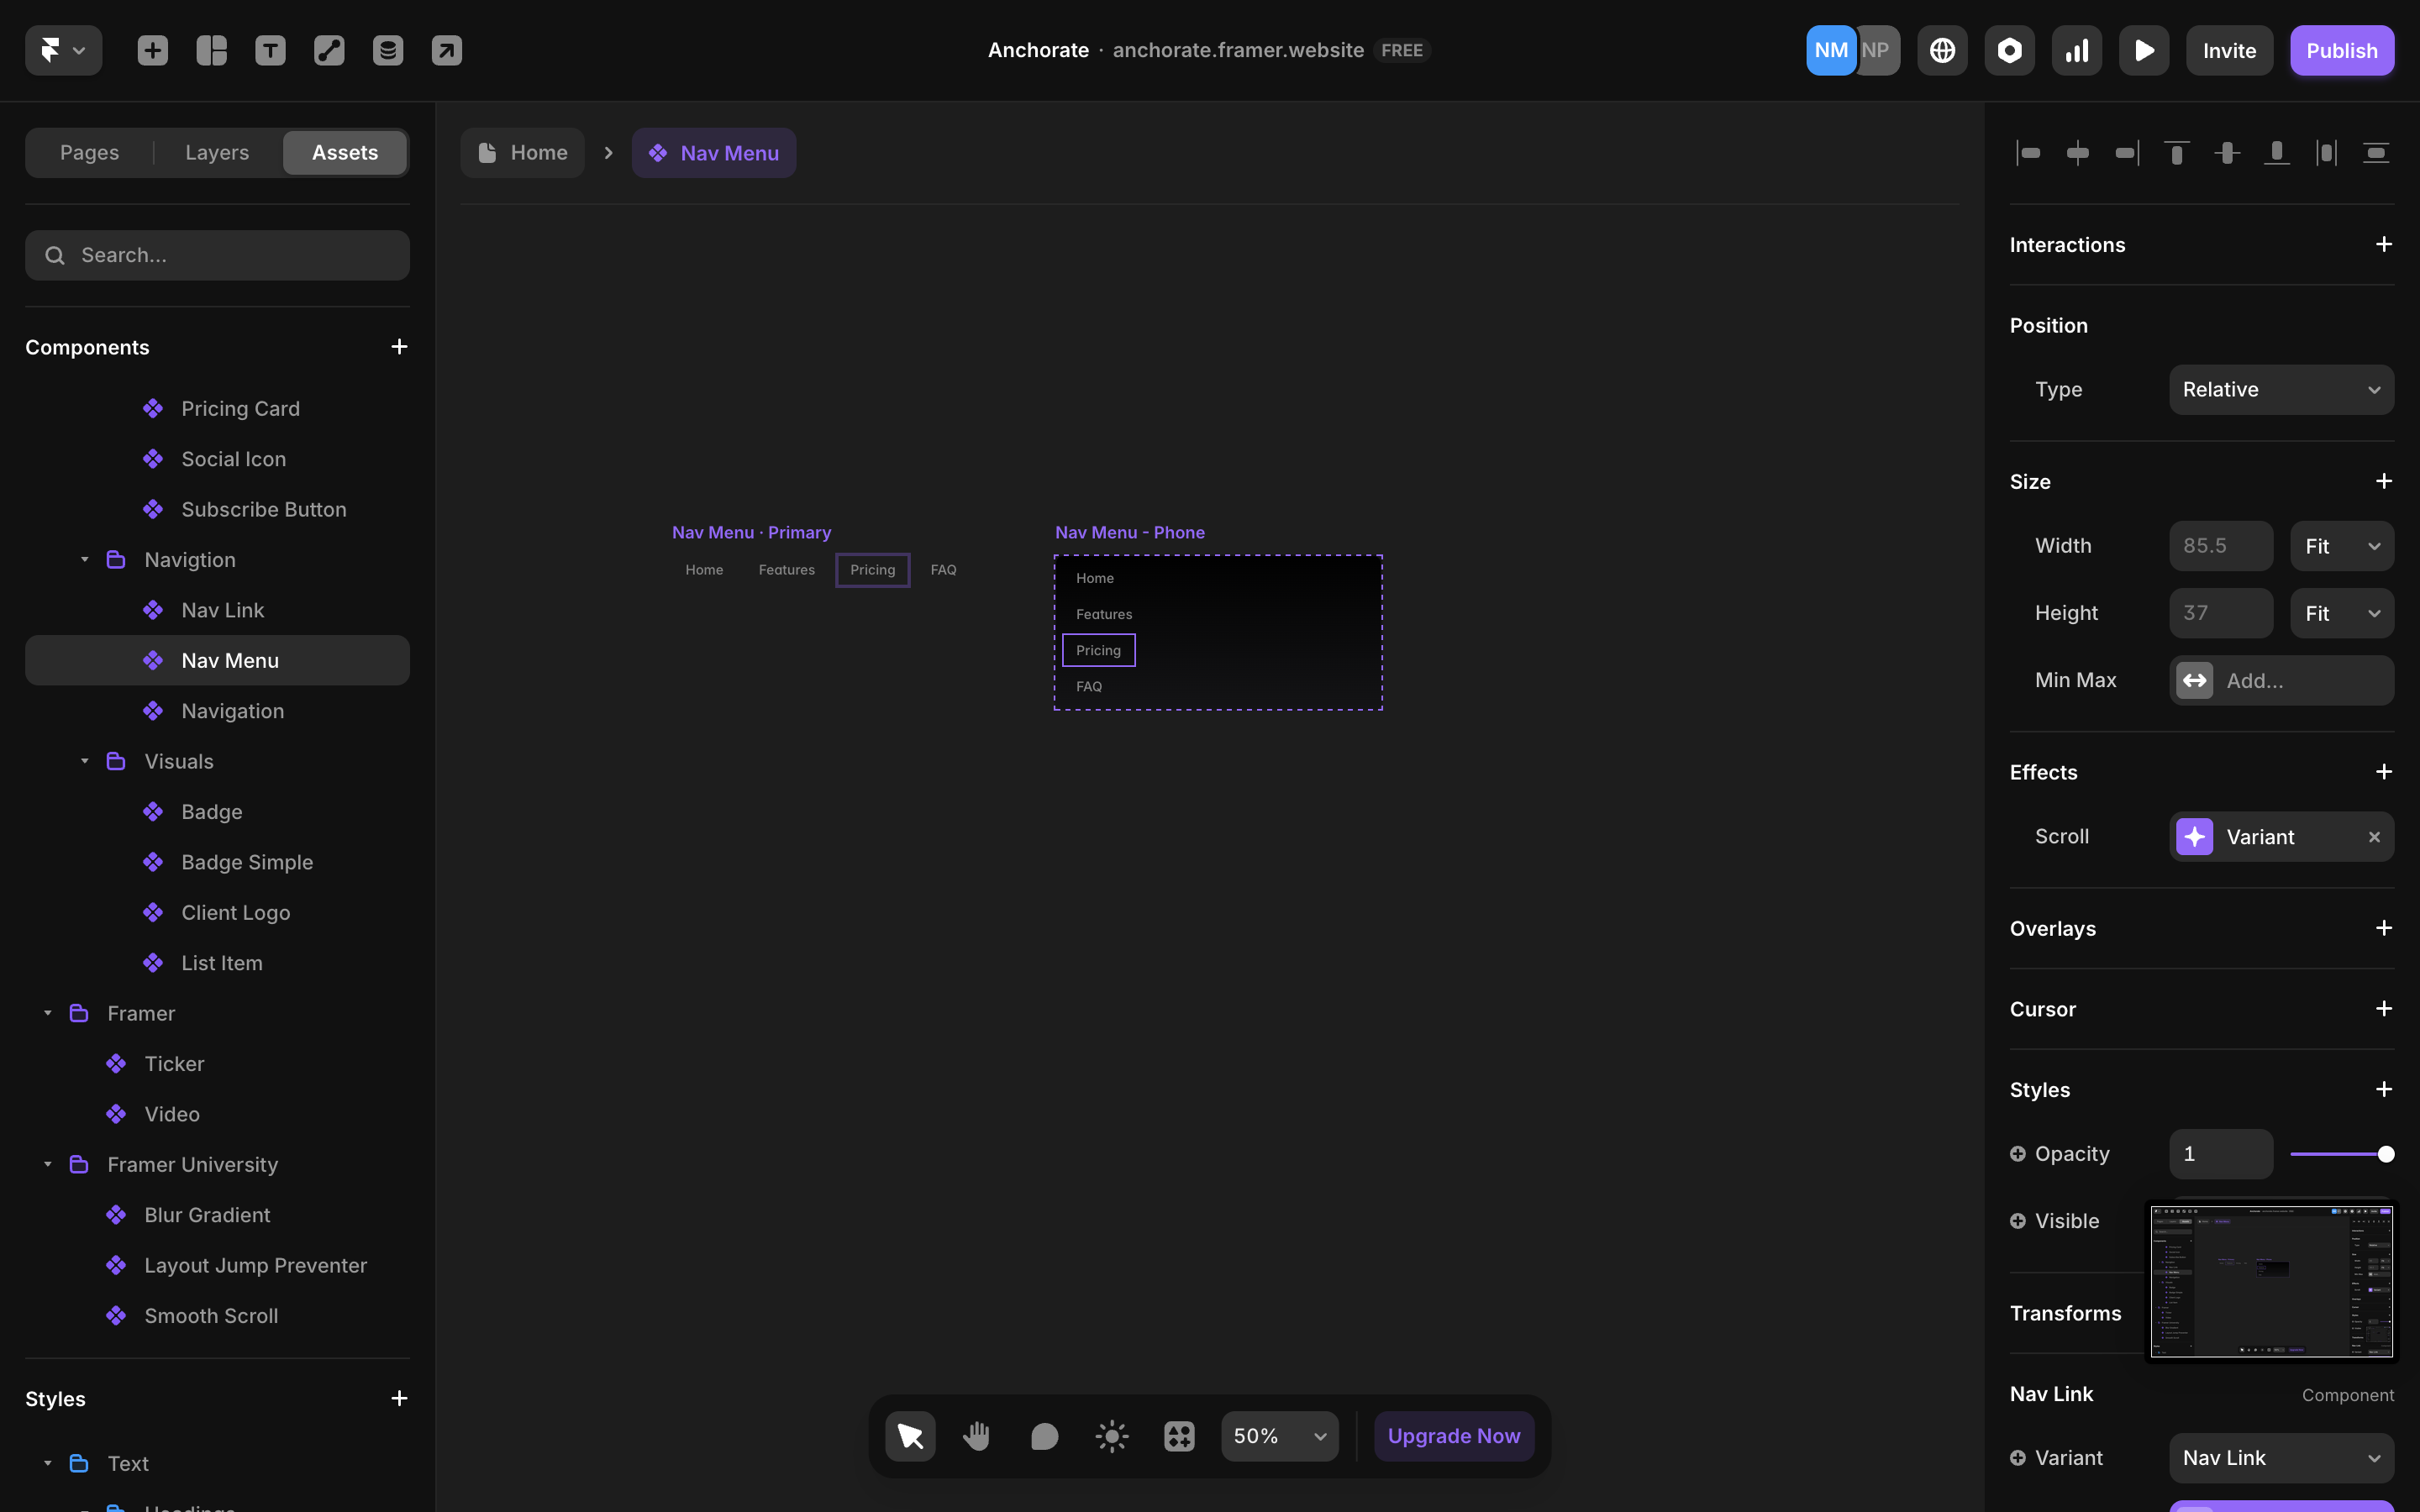
Task: Toggle Visible property variable circle
Action: (x=2017, y=1221)
